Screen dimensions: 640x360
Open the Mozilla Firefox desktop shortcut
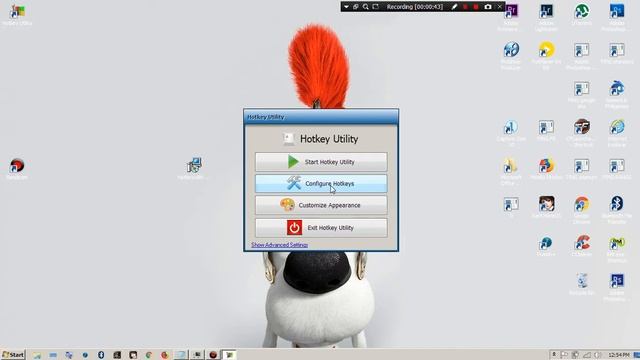pyautogui.click(x=546, y=169)
